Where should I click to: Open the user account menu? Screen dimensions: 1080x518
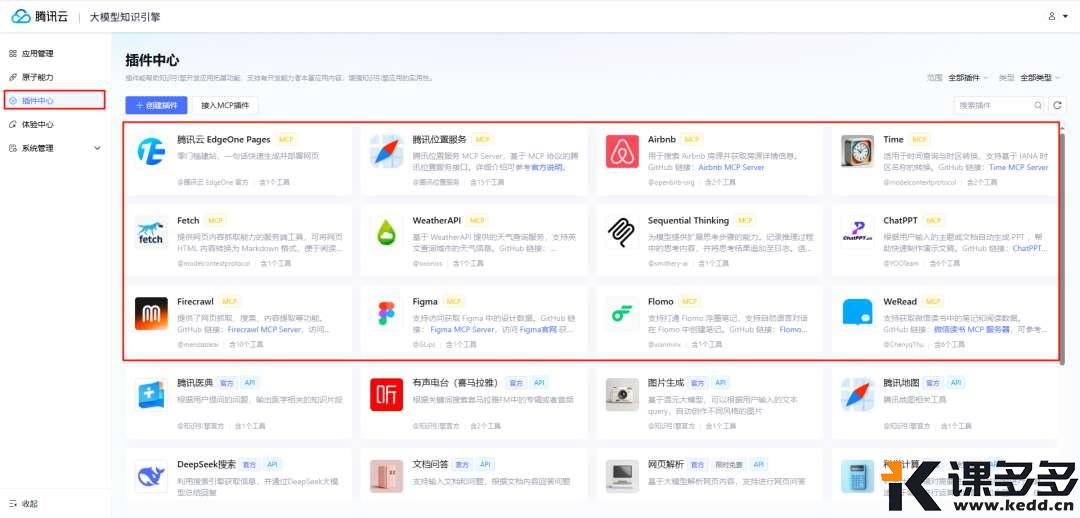[x=1055, y=17]
